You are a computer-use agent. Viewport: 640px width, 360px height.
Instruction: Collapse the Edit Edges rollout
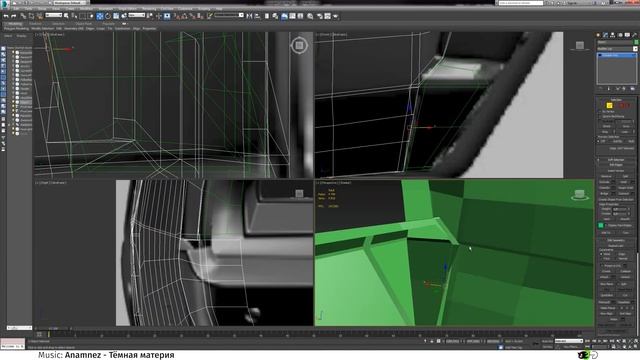click(x=616, y=165)
